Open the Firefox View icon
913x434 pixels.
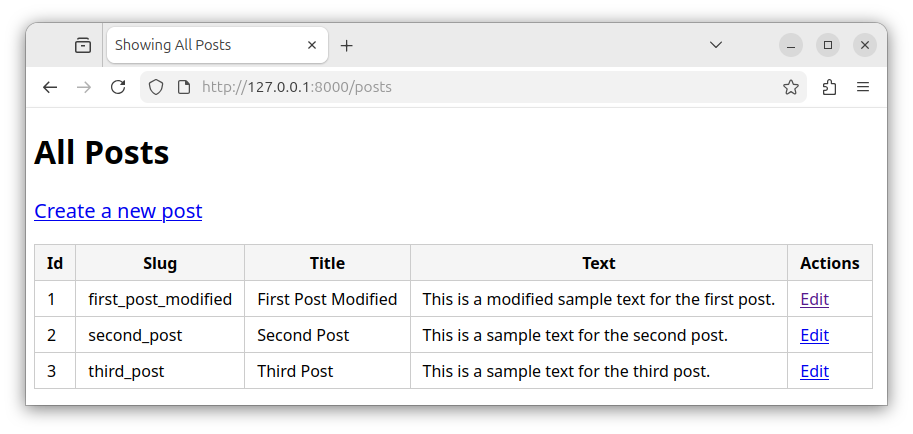pos(83,45)
